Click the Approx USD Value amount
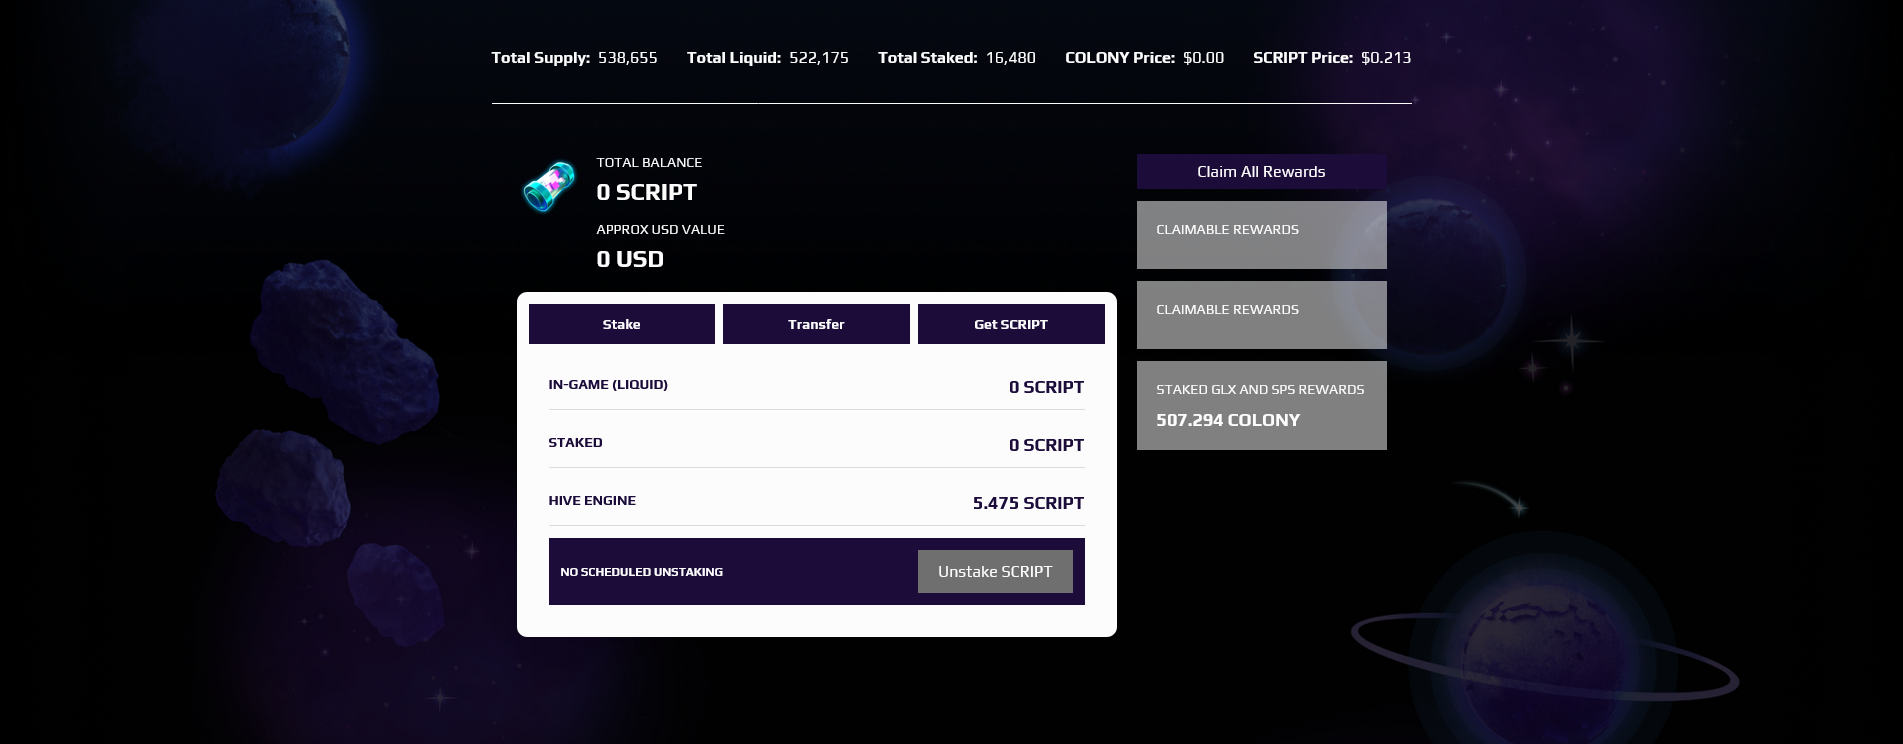The width and height of the screenshot is (1903, 744). (630, 259)
